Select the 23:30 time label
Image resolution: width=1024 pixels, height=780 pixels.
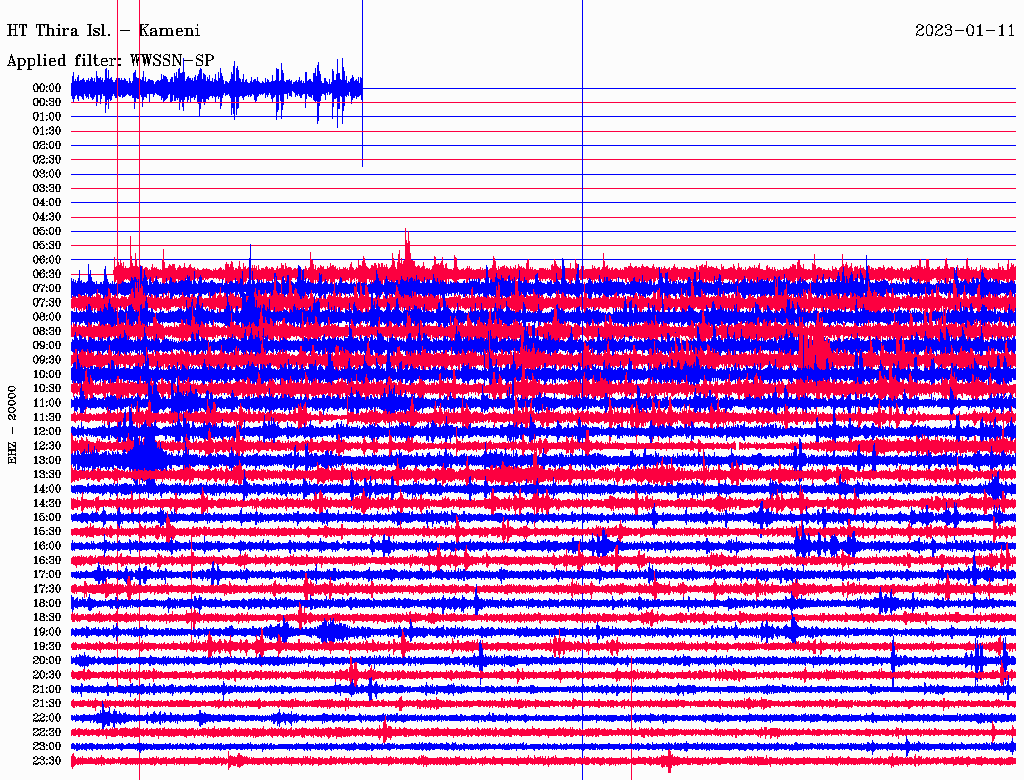point(47,761)
